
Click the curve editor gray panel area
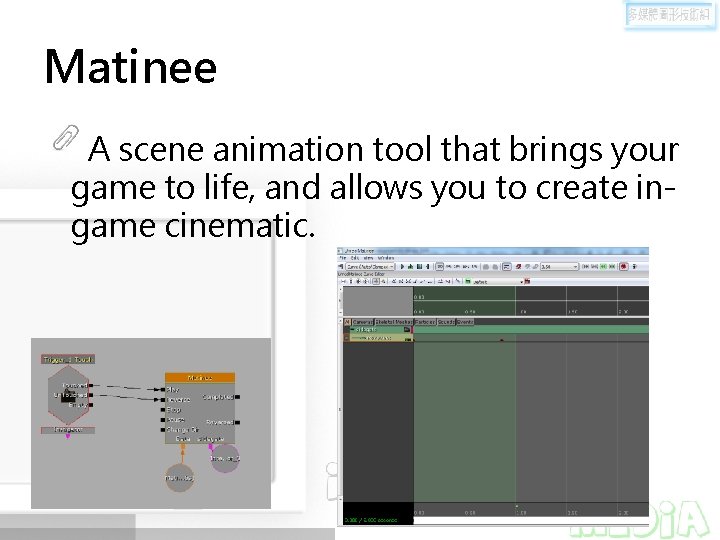378,301
